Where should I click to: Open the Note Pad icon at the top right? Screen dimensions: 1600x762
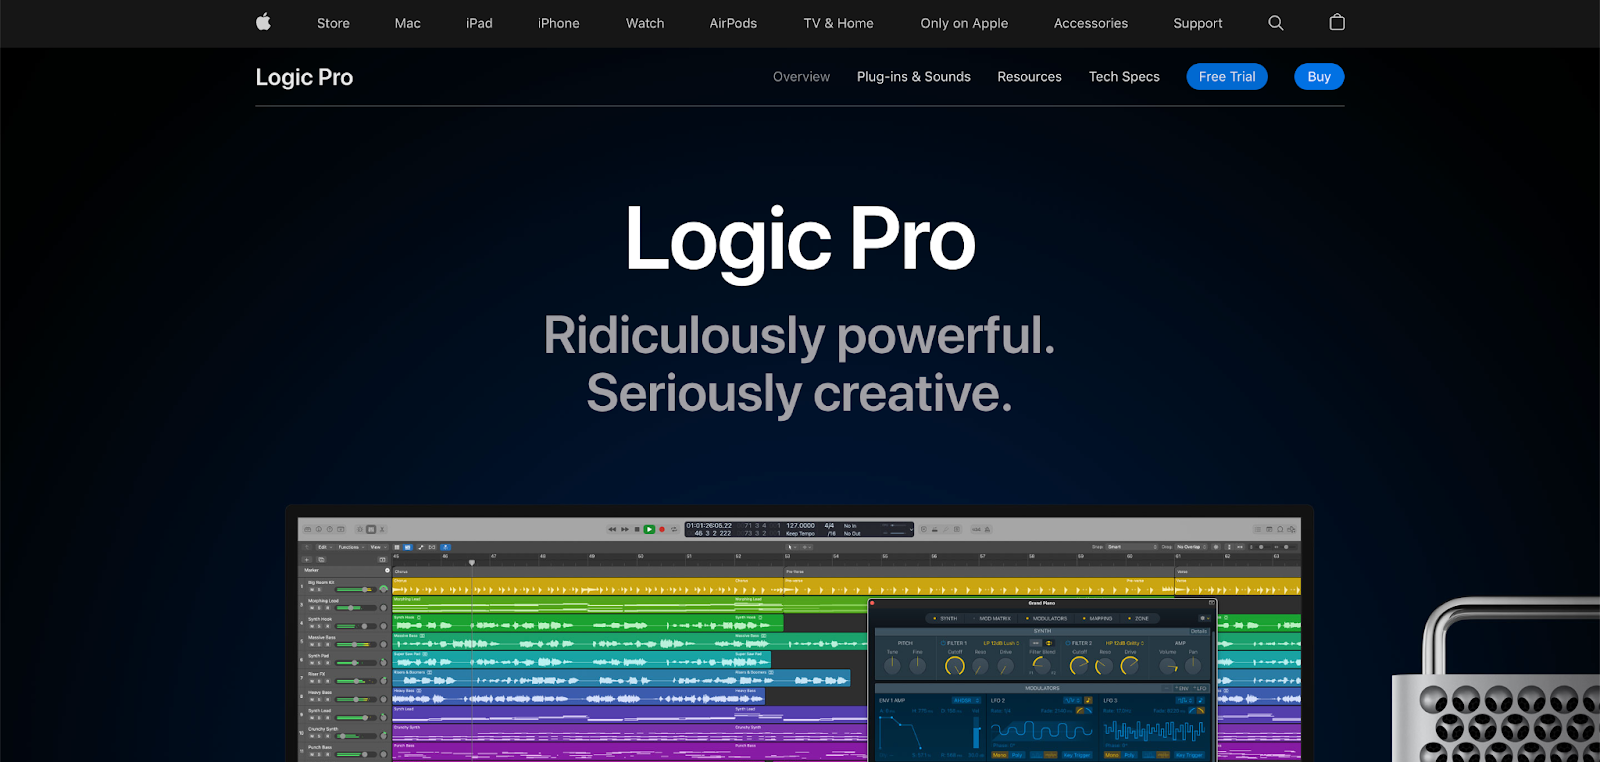1269,529
